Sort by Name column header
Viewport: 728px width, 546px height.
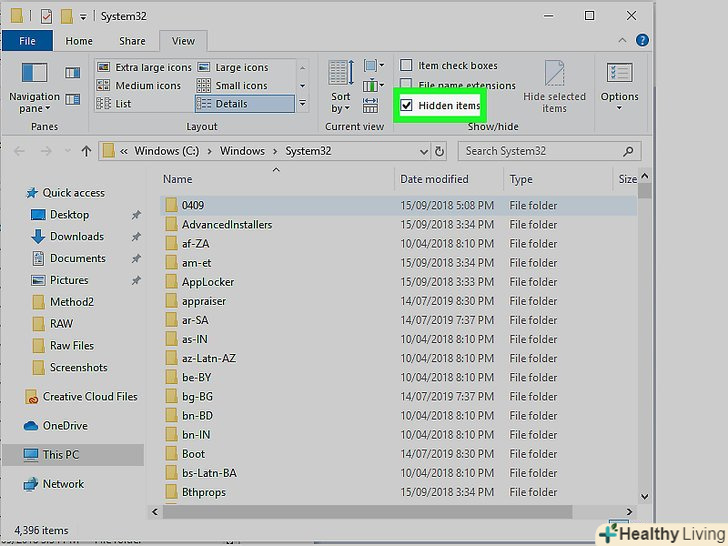177,179
